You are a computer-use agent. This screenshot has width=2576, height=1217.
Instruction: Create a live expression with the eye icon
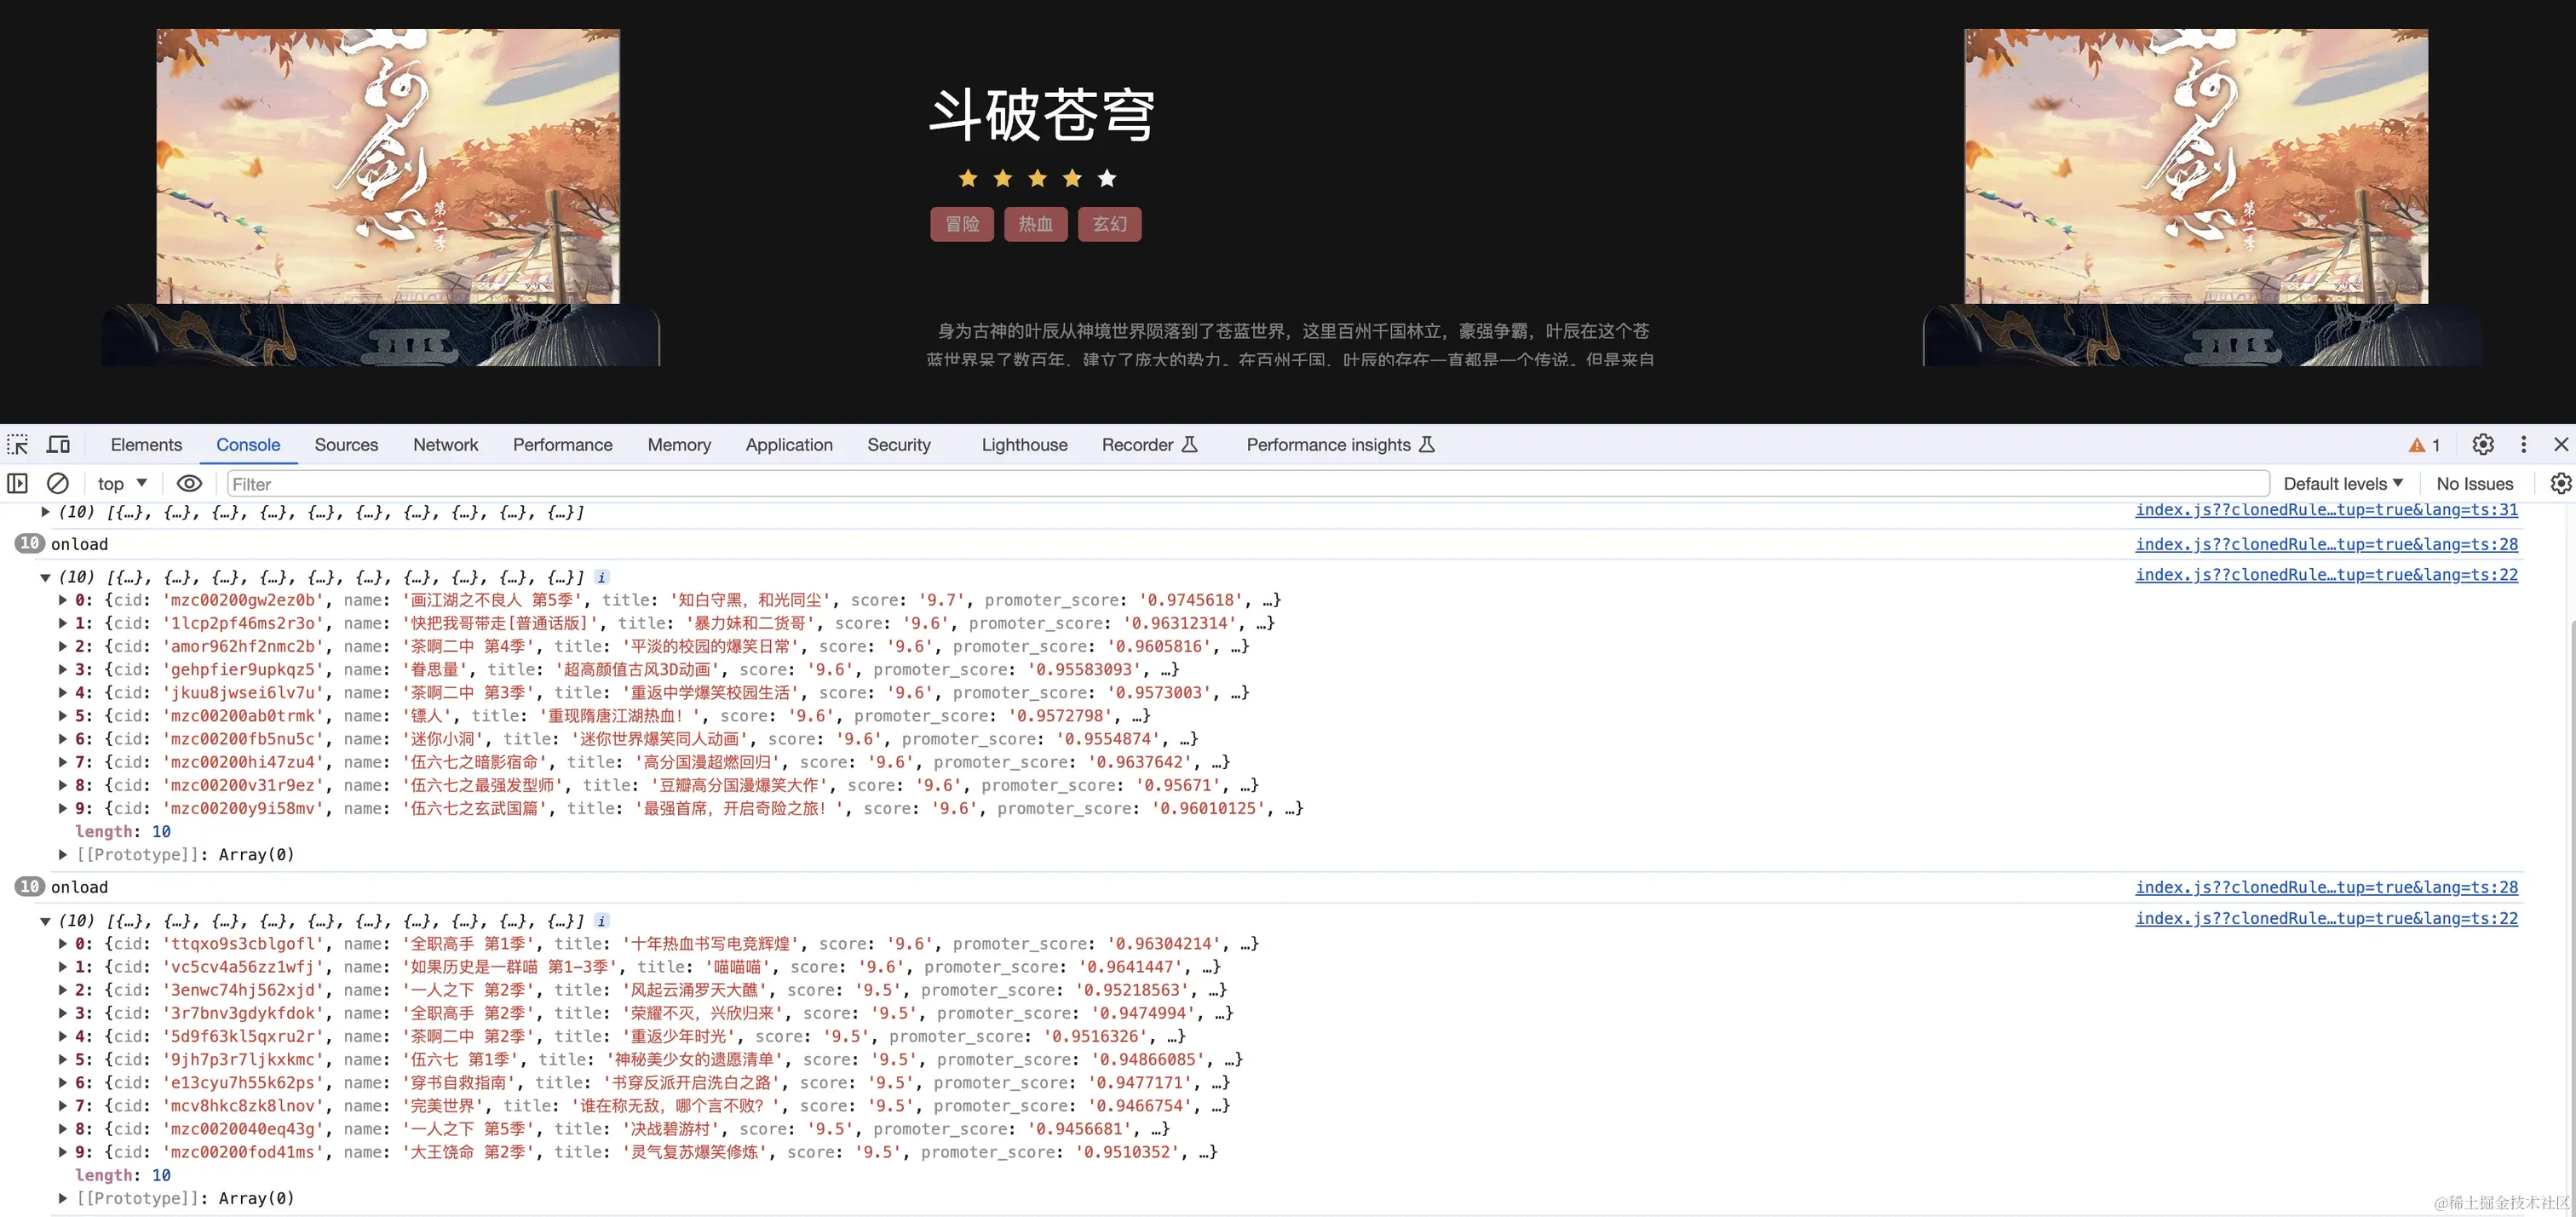pos(189,484)
